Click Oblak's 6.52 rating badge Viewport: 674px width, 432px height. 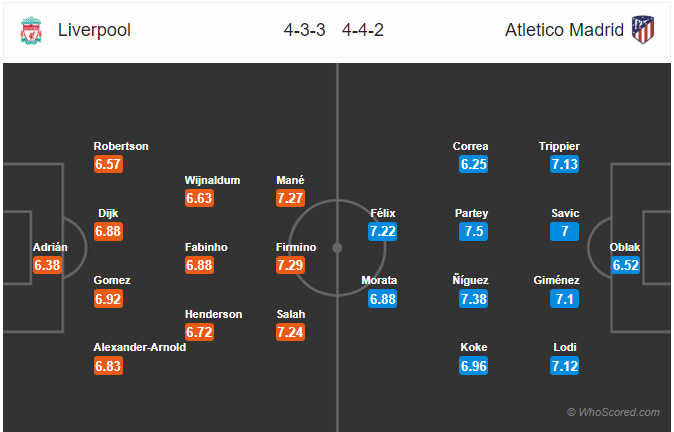point(625,265)
